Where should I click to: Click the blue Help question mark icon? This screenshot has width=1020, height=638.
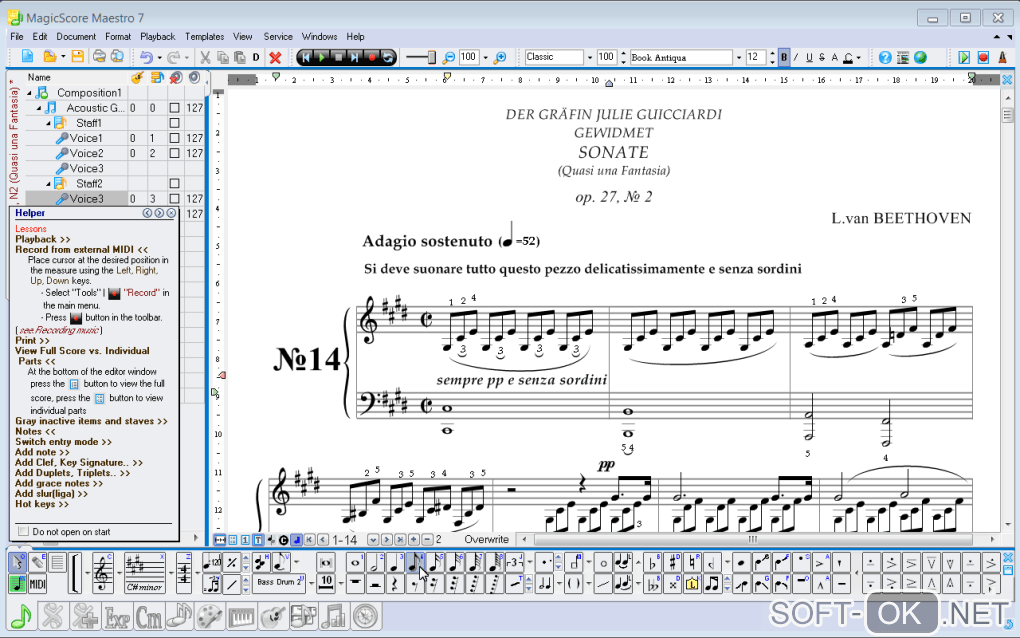[x=885, y=57]
